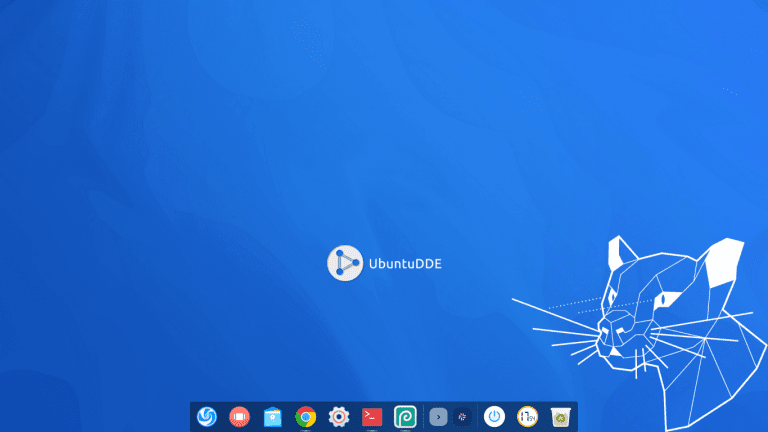Expand the dock tray arrow
Image resolution: width=768 pixels, height=432 pixels.
(438, 417)
